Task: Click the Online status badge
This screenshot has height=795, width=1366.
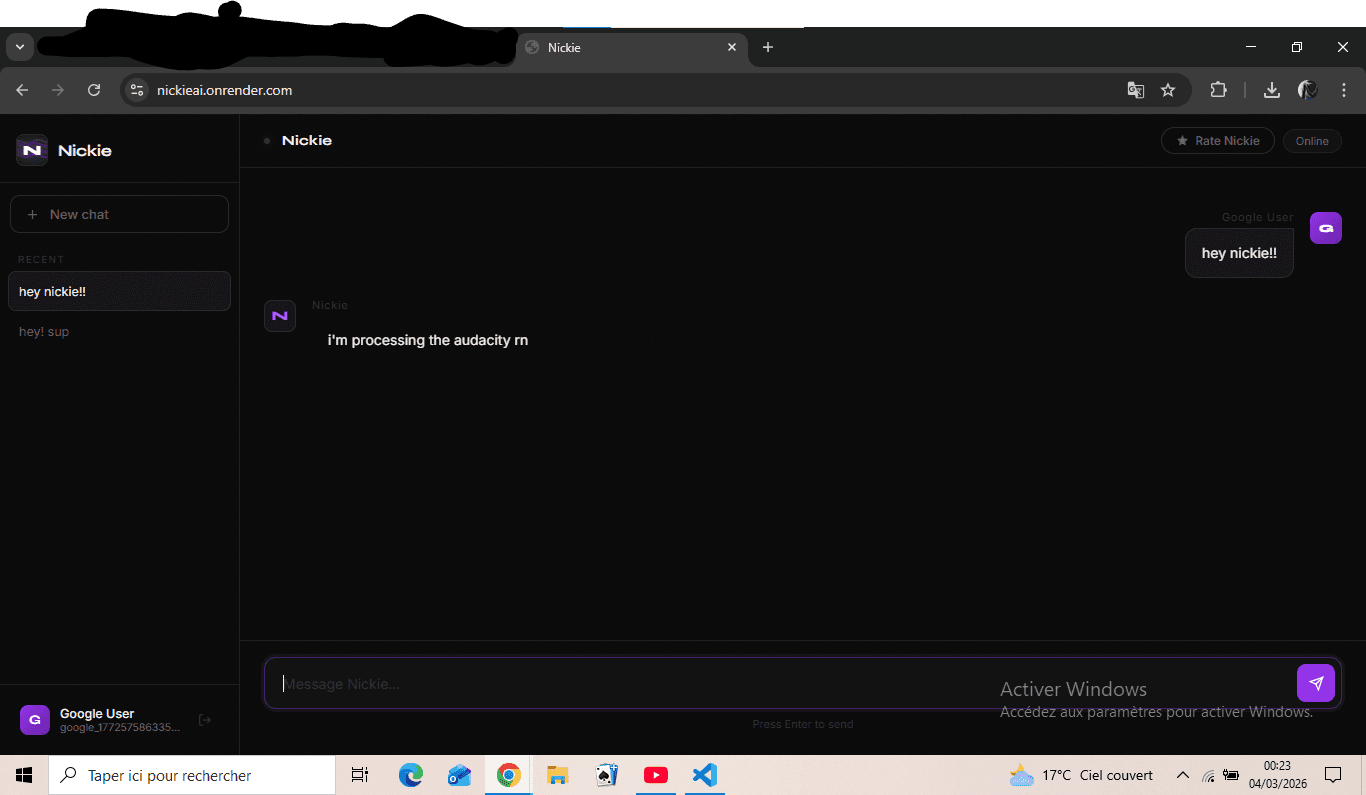Action: (x=1312, y=140)
